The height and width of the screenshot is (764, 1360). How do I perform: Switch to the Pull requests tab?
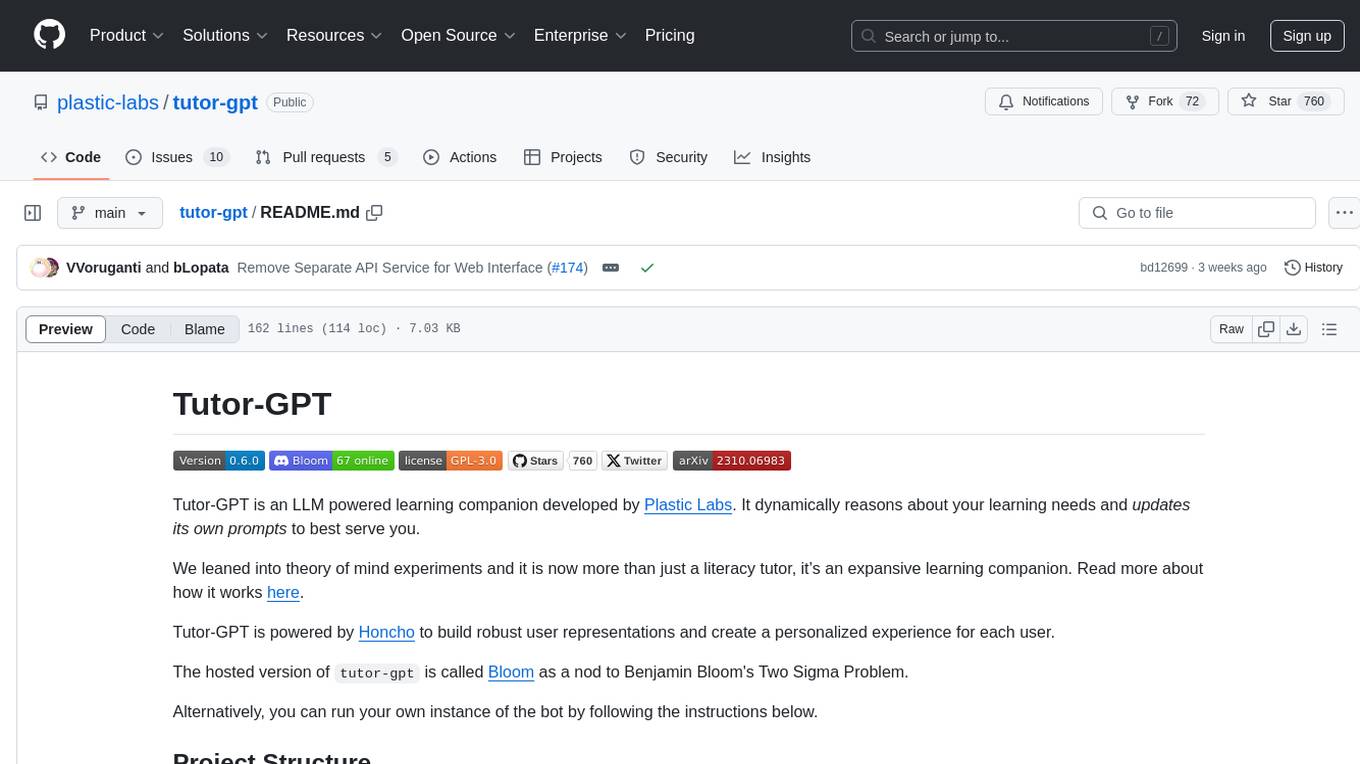click(x=326, y=157)
